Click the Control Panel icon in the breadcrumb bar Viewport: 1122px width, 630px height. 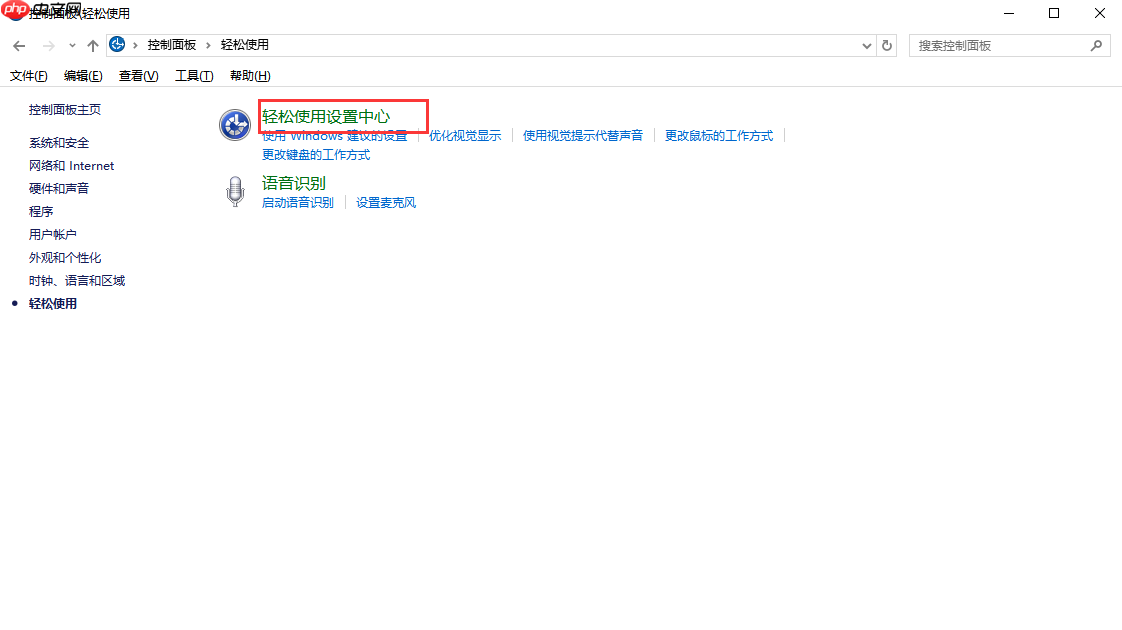[x=117, y=44]
